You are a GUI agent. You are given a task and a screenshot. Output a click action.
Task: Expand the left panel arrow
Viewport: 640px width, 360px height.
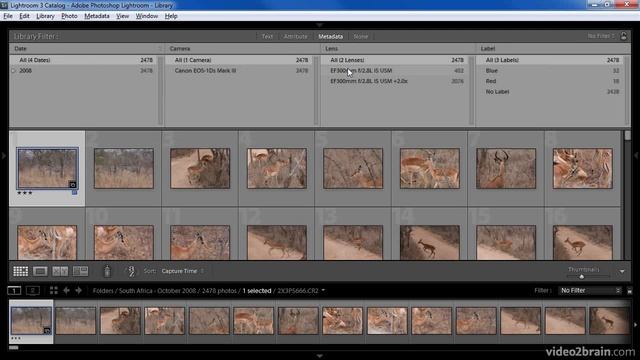(3, 156)
